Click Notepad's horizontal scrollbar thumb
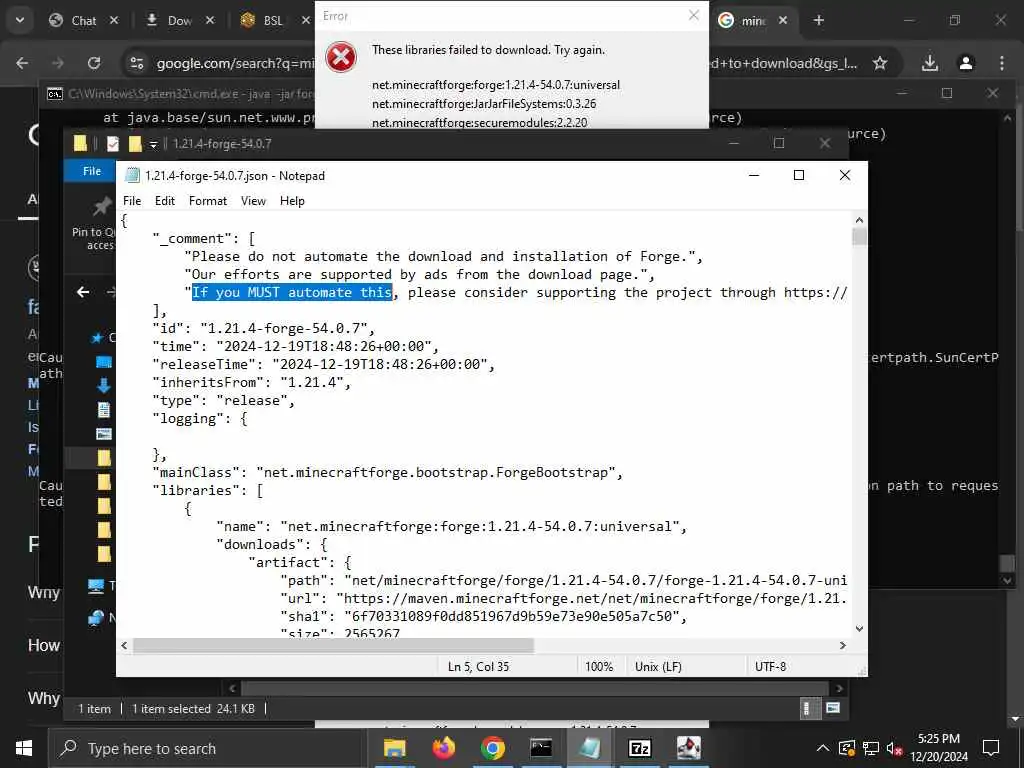 tap(333, 645)
